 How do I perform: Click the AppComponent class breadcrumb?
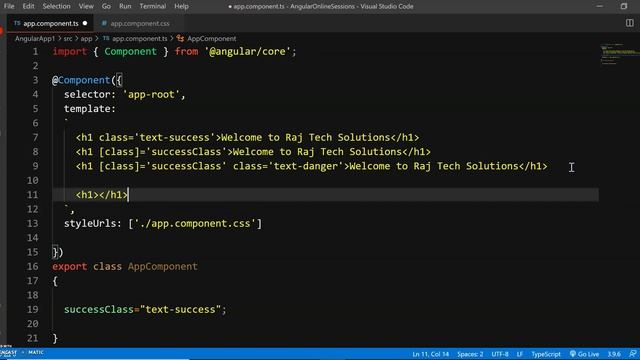(211, 38)
